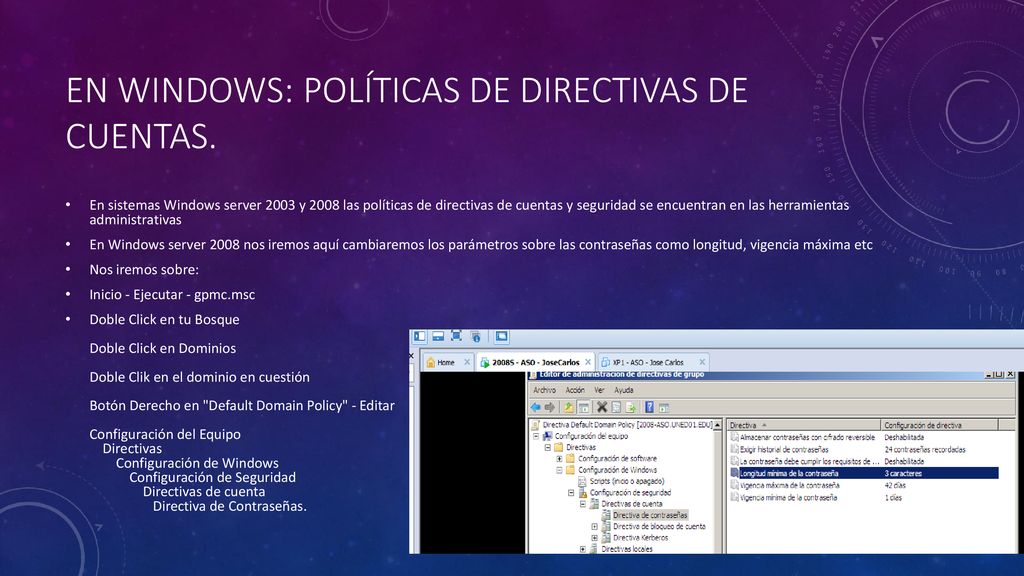Viewport: 1024px width, 576px height.
Task: Select the Directivas folder in the tree
Action: (581, 447)
